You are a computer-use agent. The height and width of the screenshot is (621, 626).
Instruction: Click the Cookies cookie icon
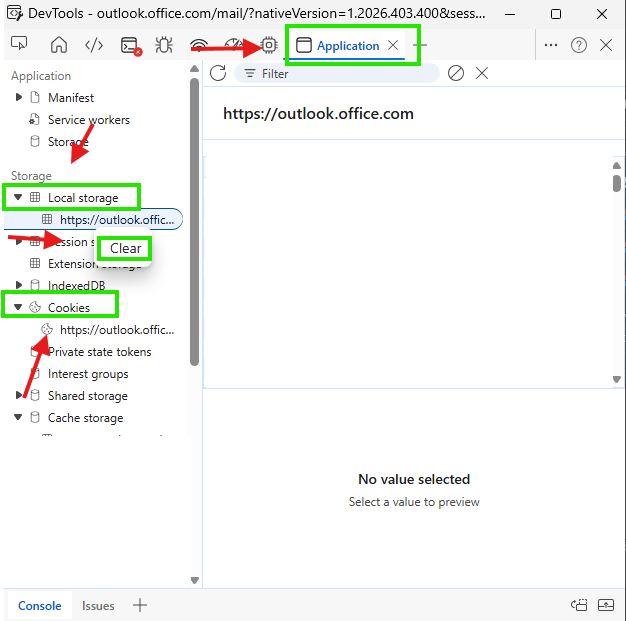[35, 307]
